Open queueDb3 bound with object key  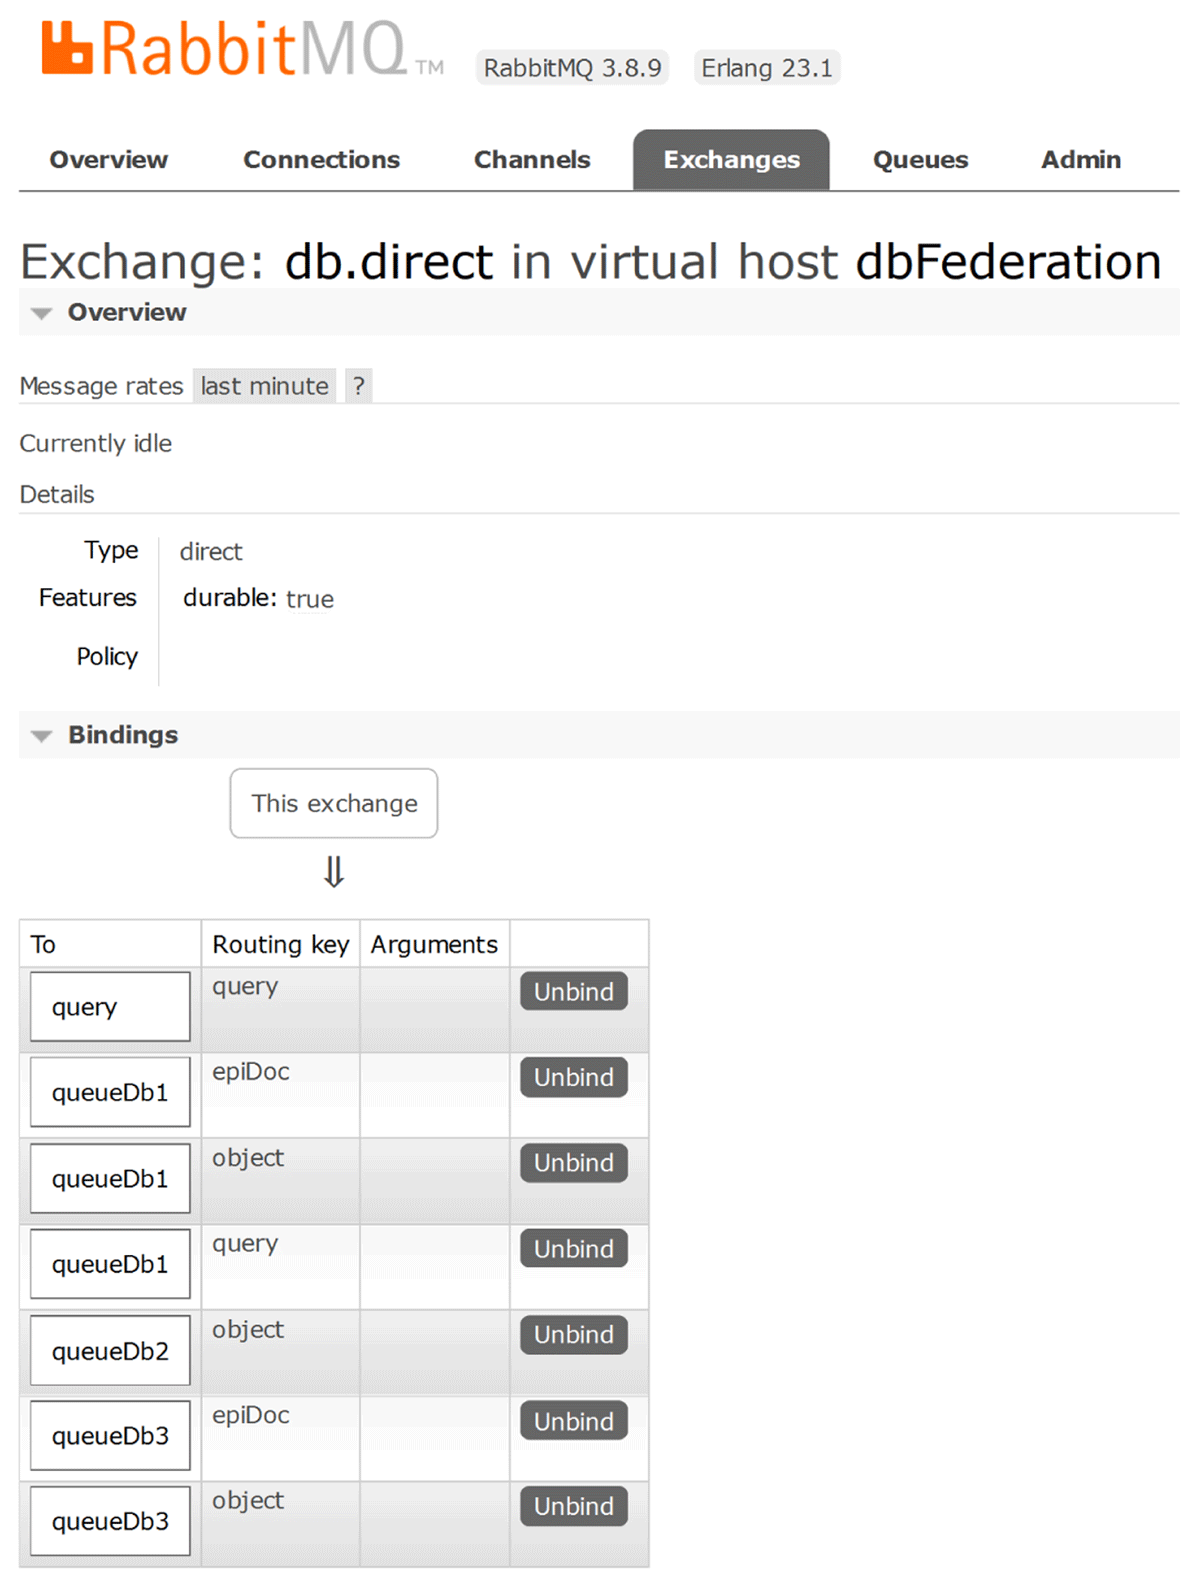[110, 1521]
